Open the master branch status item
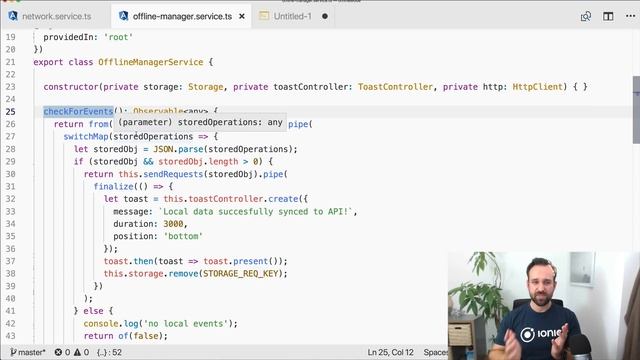The height and width of the screenshot is (360, 640). (x=27, y=352)
